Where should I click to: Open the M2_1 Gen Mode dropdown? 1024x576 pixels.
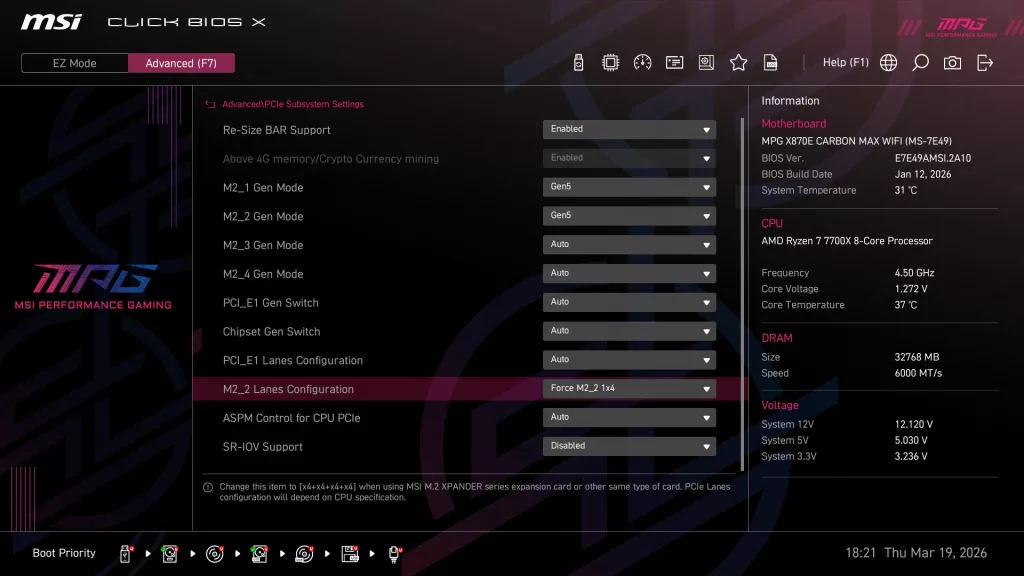click(629, 187)
